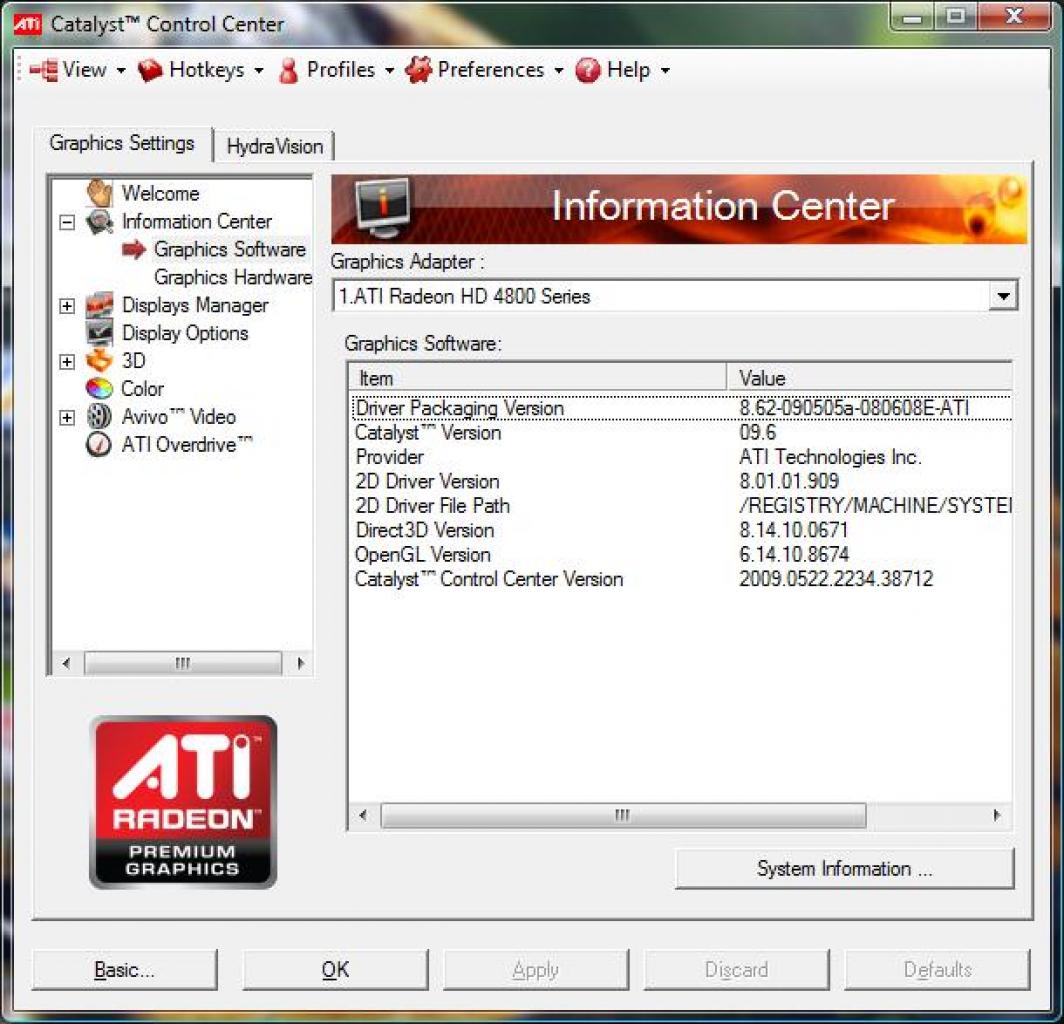
Task: Click the Welcome hand icon in tree
Action: point(99,193)
